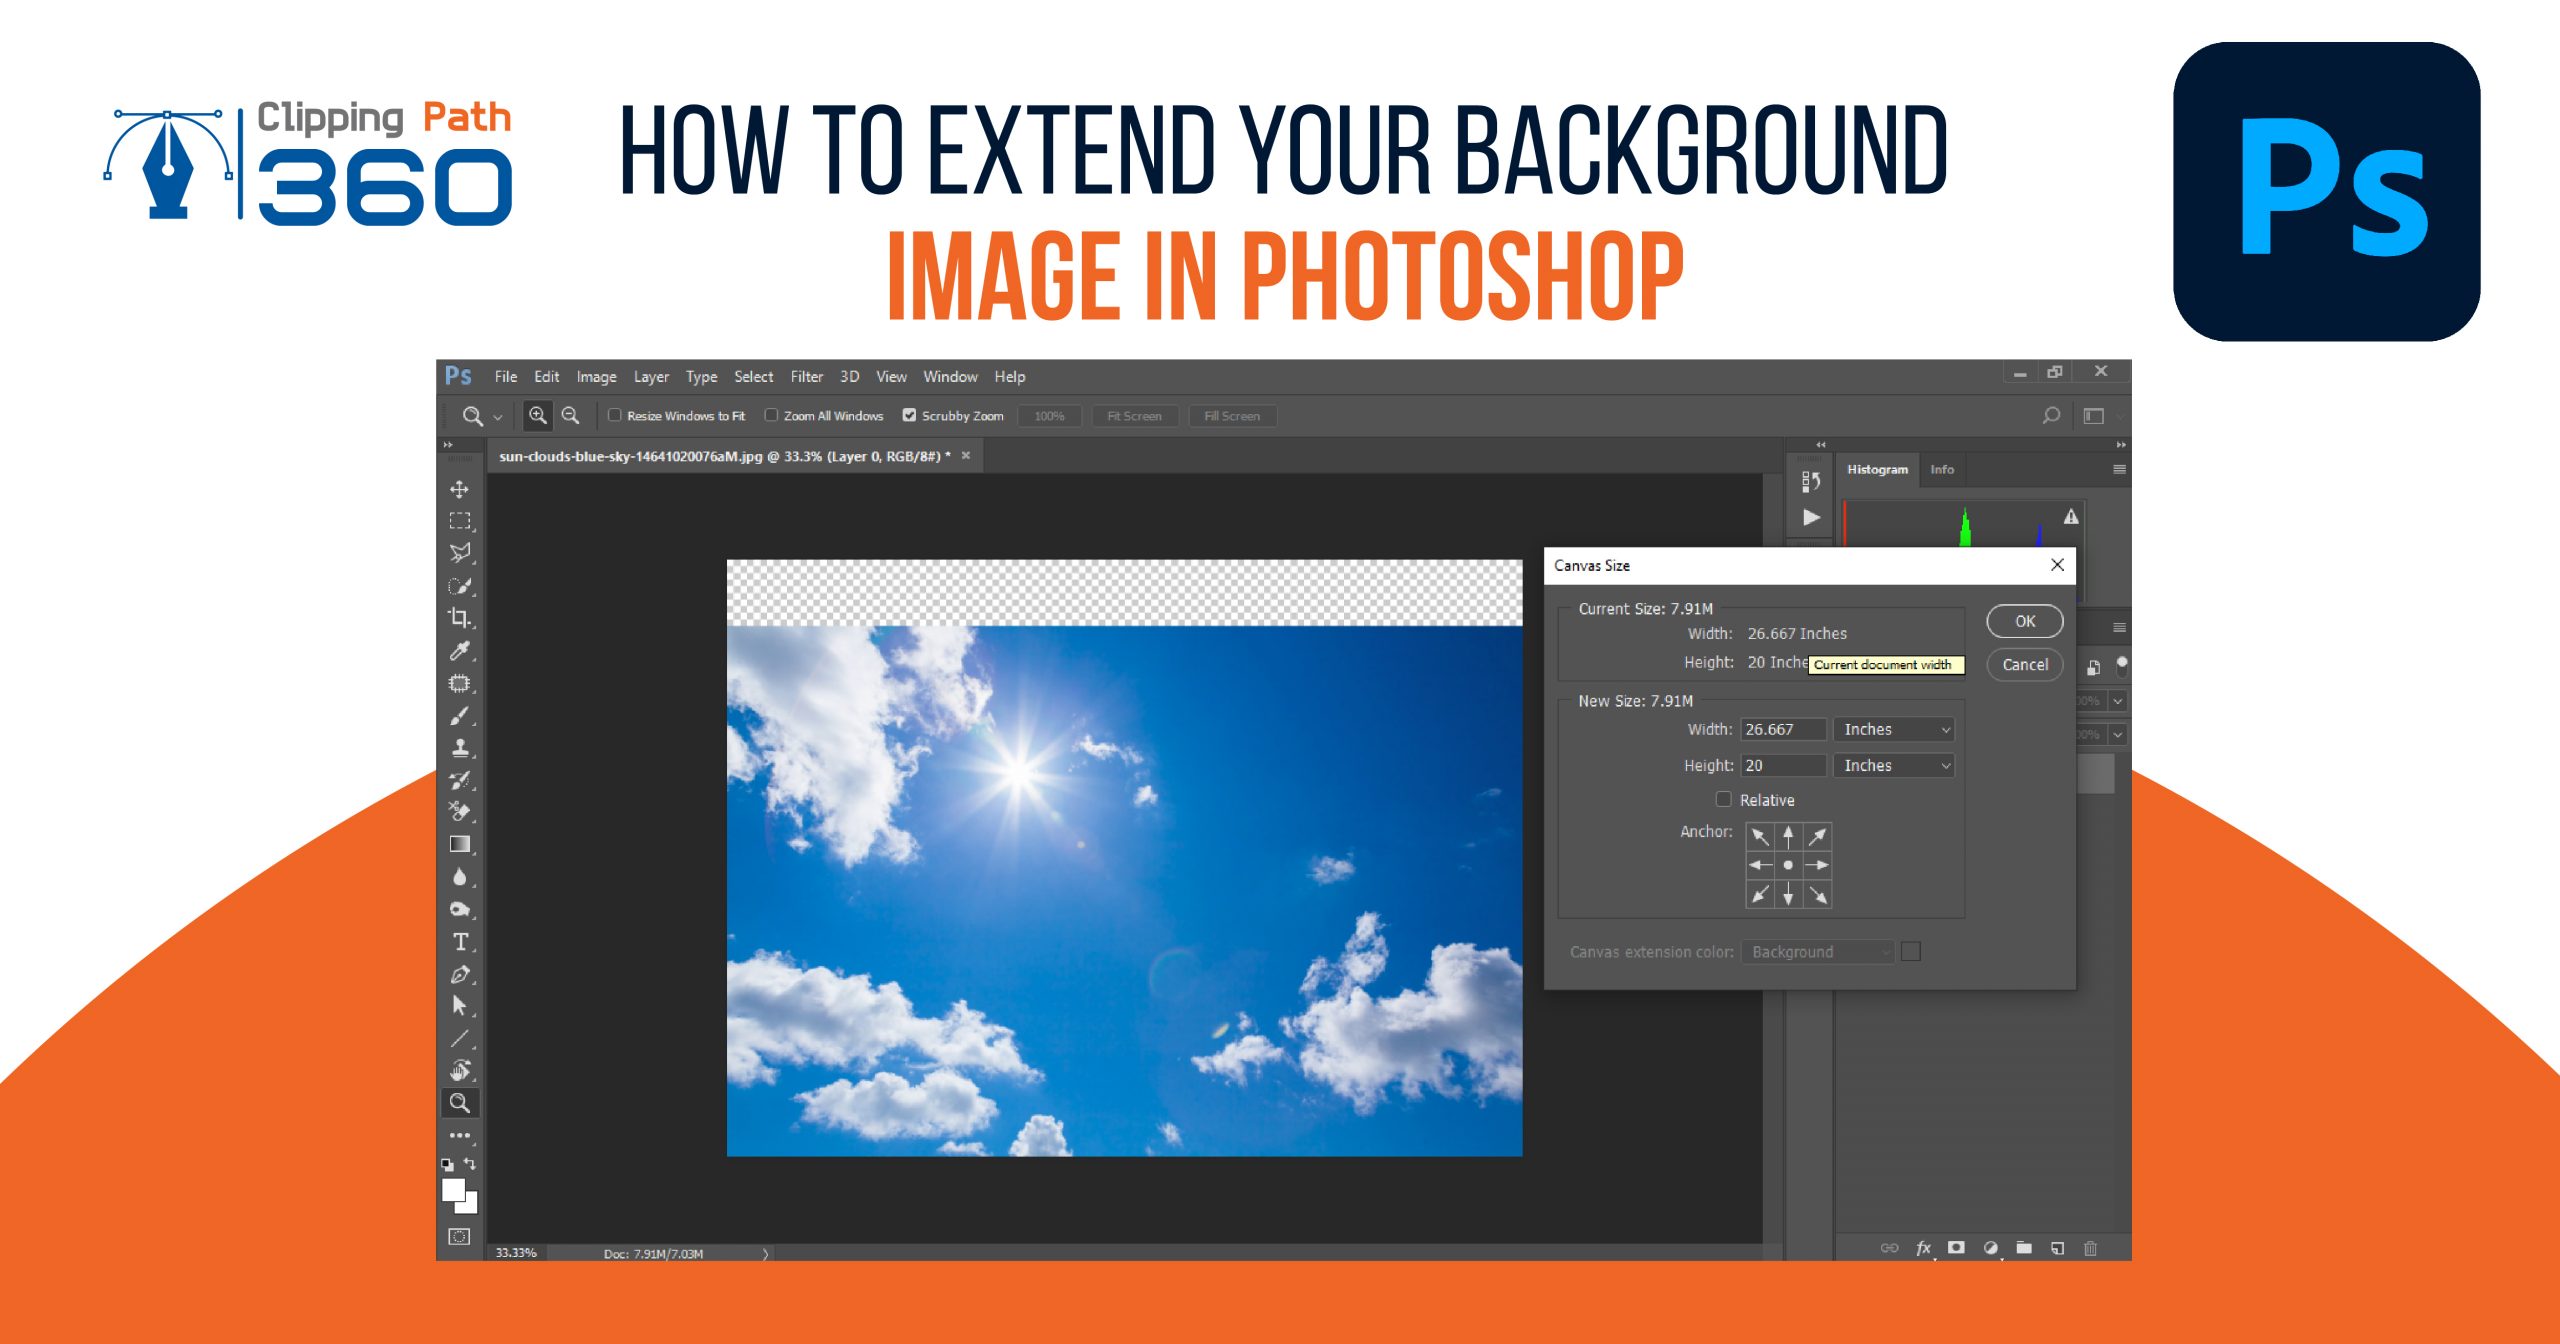This screenshot has width=2560, height=1344.
Task: Select the Blur tool
Action: coord(459,877)
